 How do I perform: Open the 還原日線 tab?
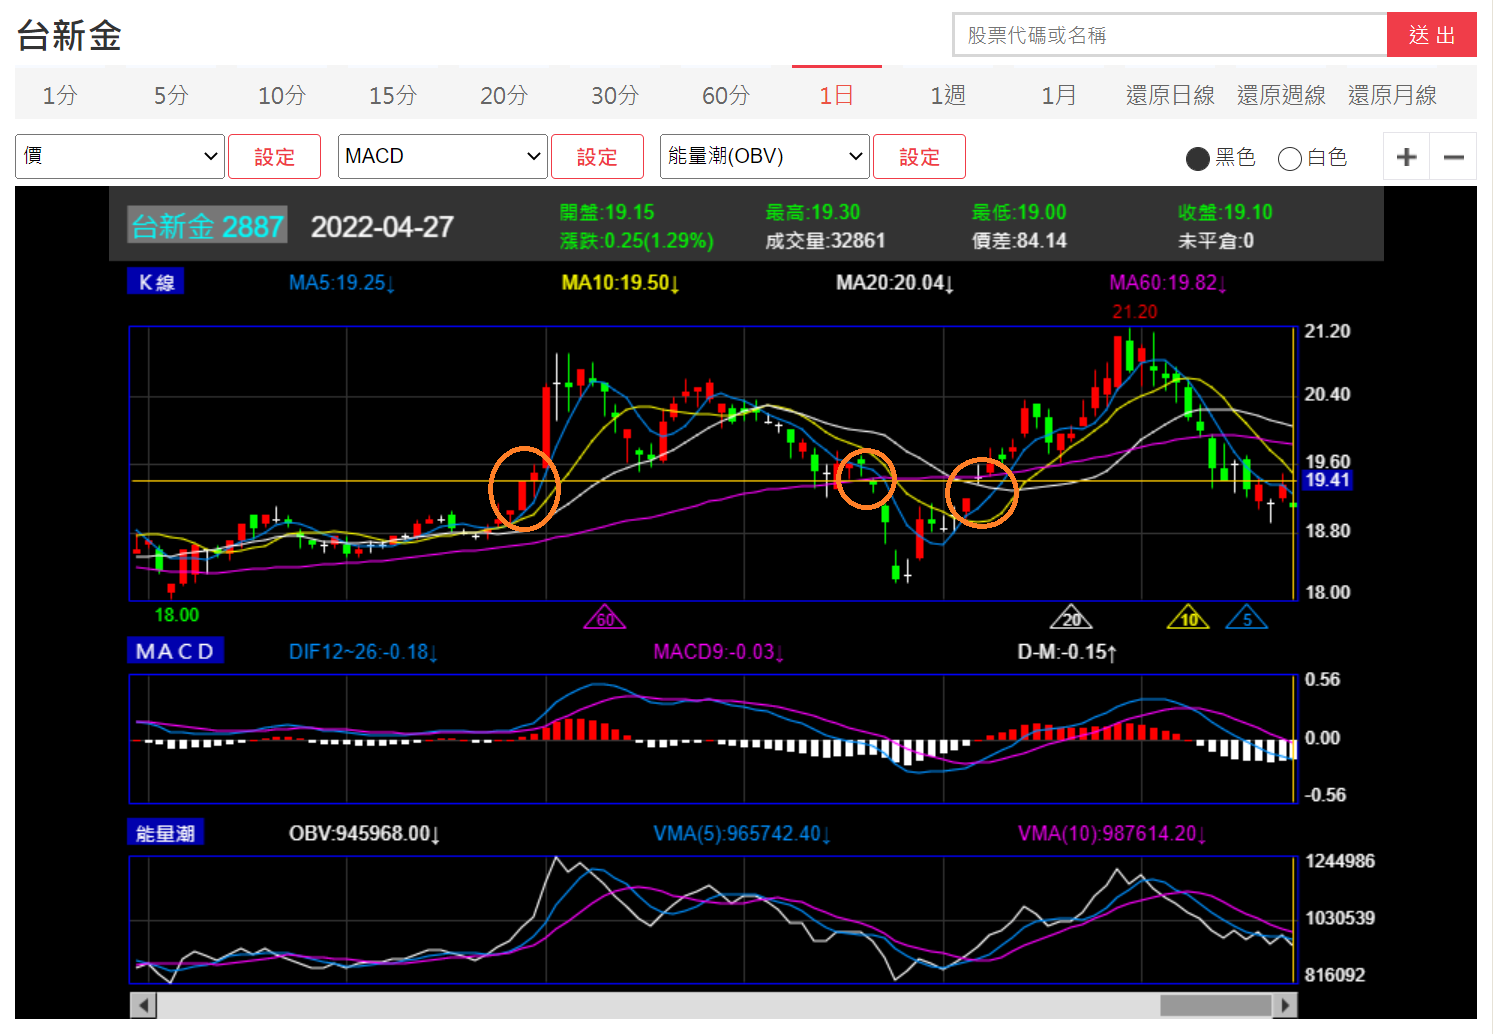click(x=1170, y=95)
